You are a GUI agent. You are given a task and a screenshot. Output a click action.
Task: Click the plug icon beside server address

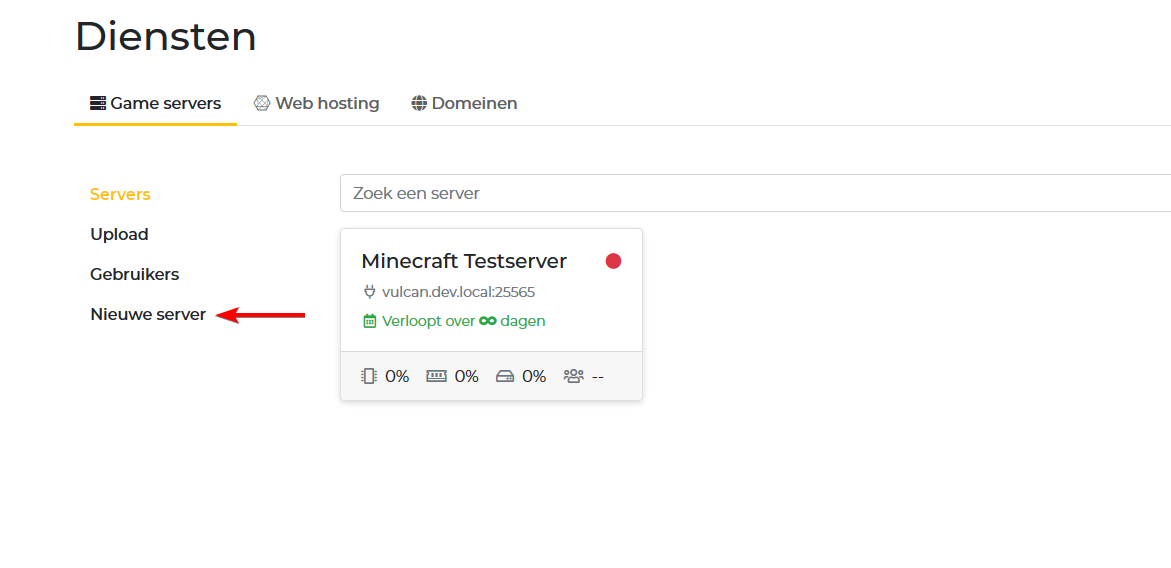pos(369,292)
